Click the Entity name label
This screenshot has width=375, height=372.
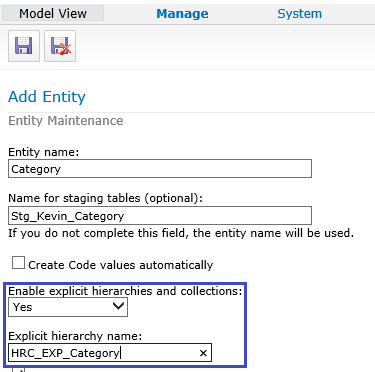point(44,152)
